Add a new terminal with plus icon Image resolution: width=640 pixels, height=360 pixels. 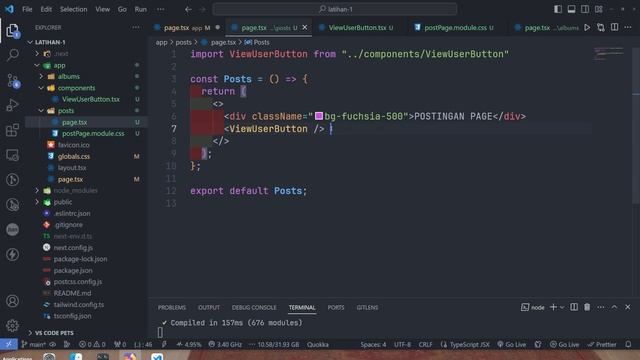[553, 307]
